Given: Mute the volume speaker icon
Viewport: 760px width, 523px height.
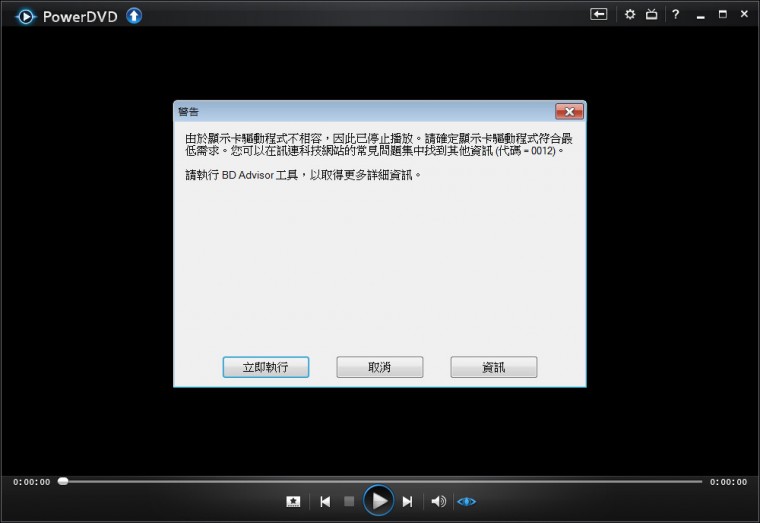Looking at the screenshot, I should (x=438, y=502).
